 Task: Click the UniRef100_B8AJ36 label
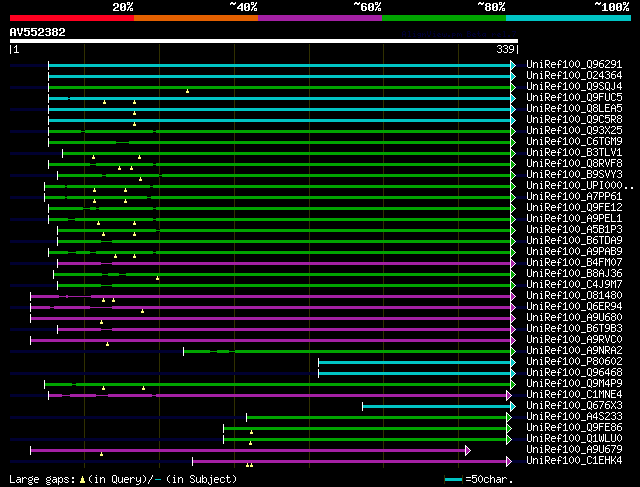(574, 274)
